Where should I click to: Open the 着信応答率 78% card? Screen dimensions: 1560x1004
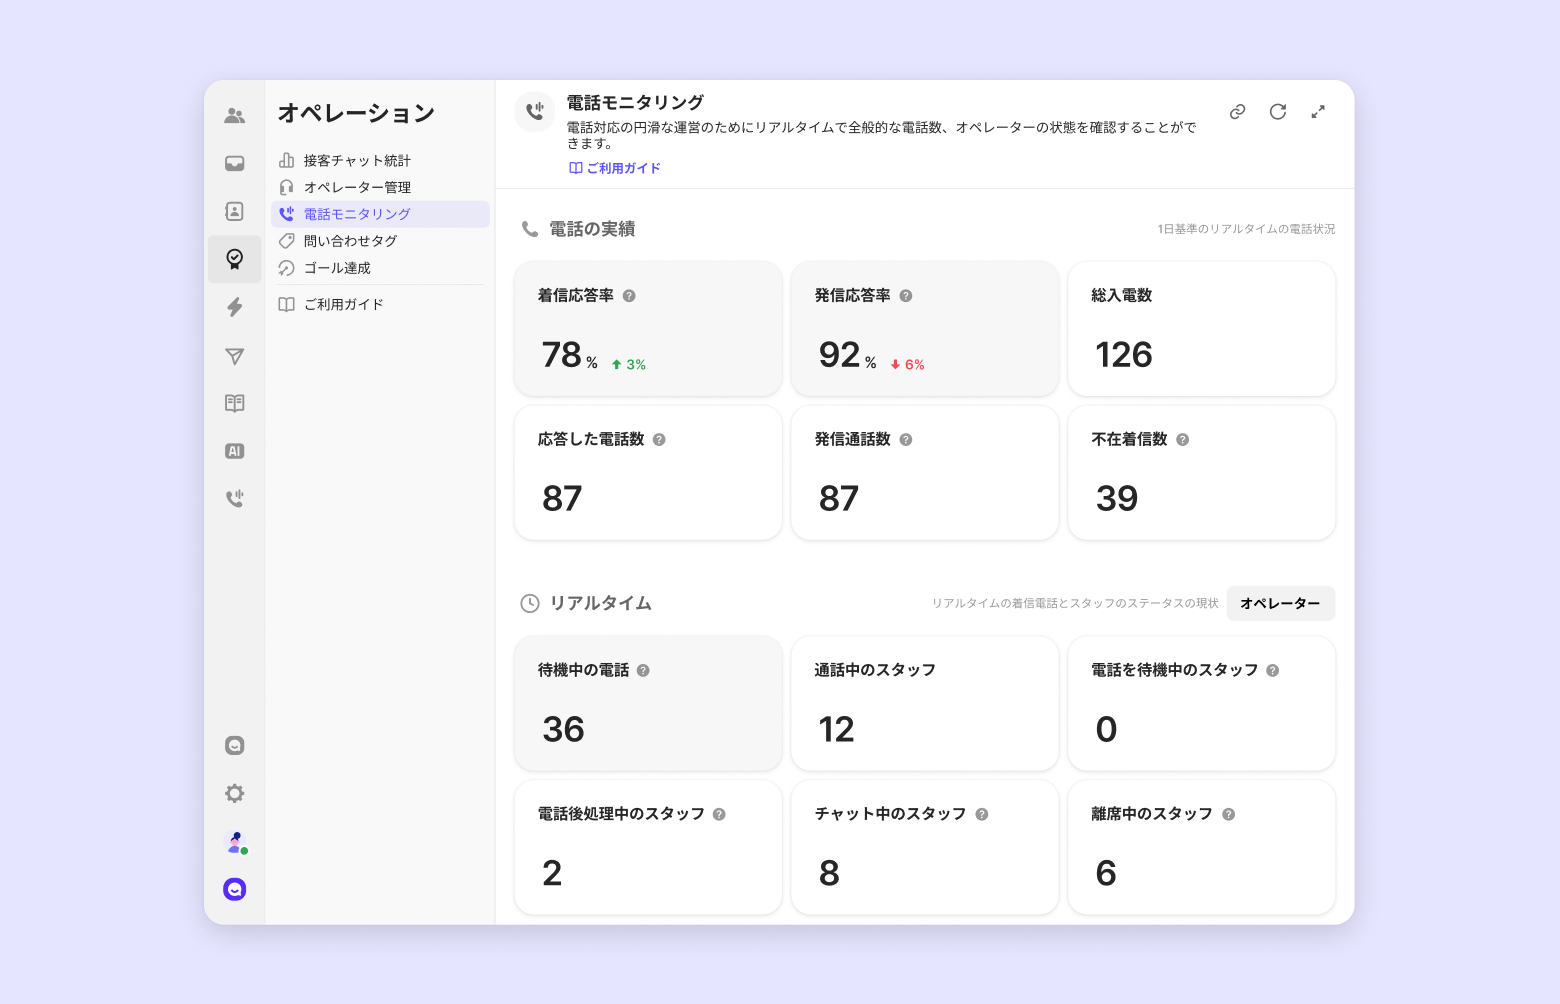click(x=648, y=329)
